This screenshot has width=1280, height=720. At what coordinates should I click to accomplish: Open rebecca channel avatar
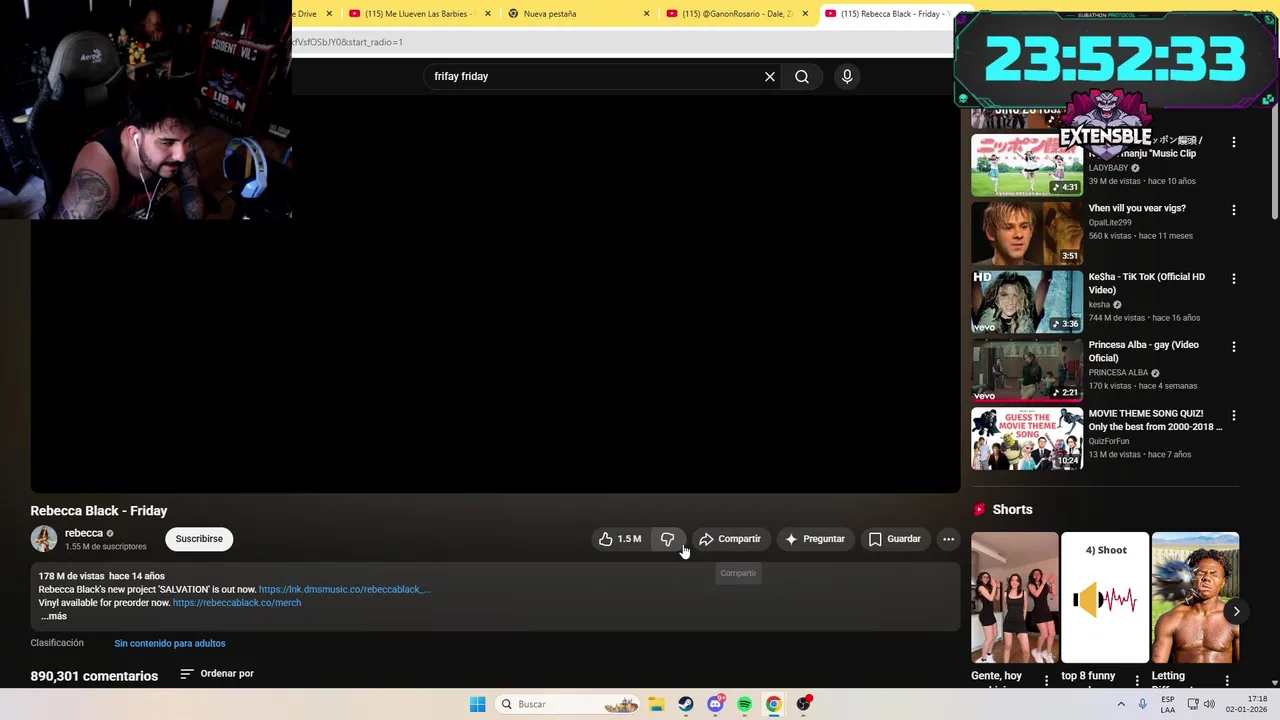coord(44,539)
